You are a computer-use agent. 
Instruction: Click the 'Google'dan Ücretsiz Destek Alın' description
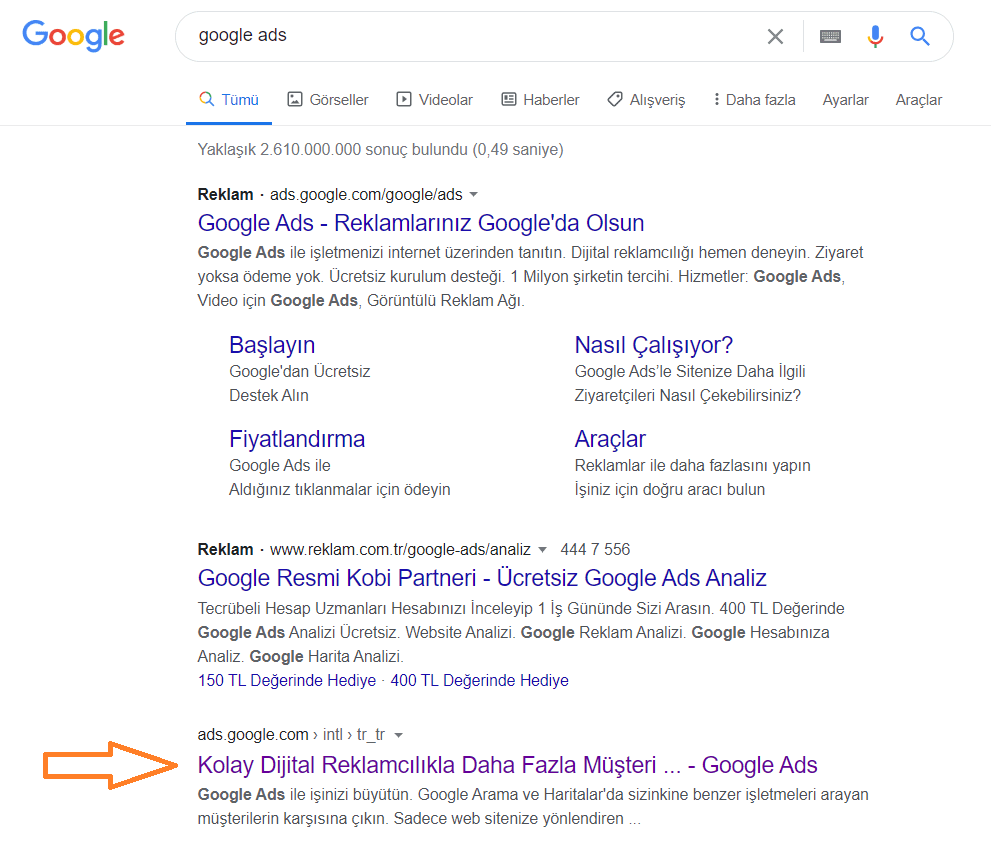[x=300, y=384]
